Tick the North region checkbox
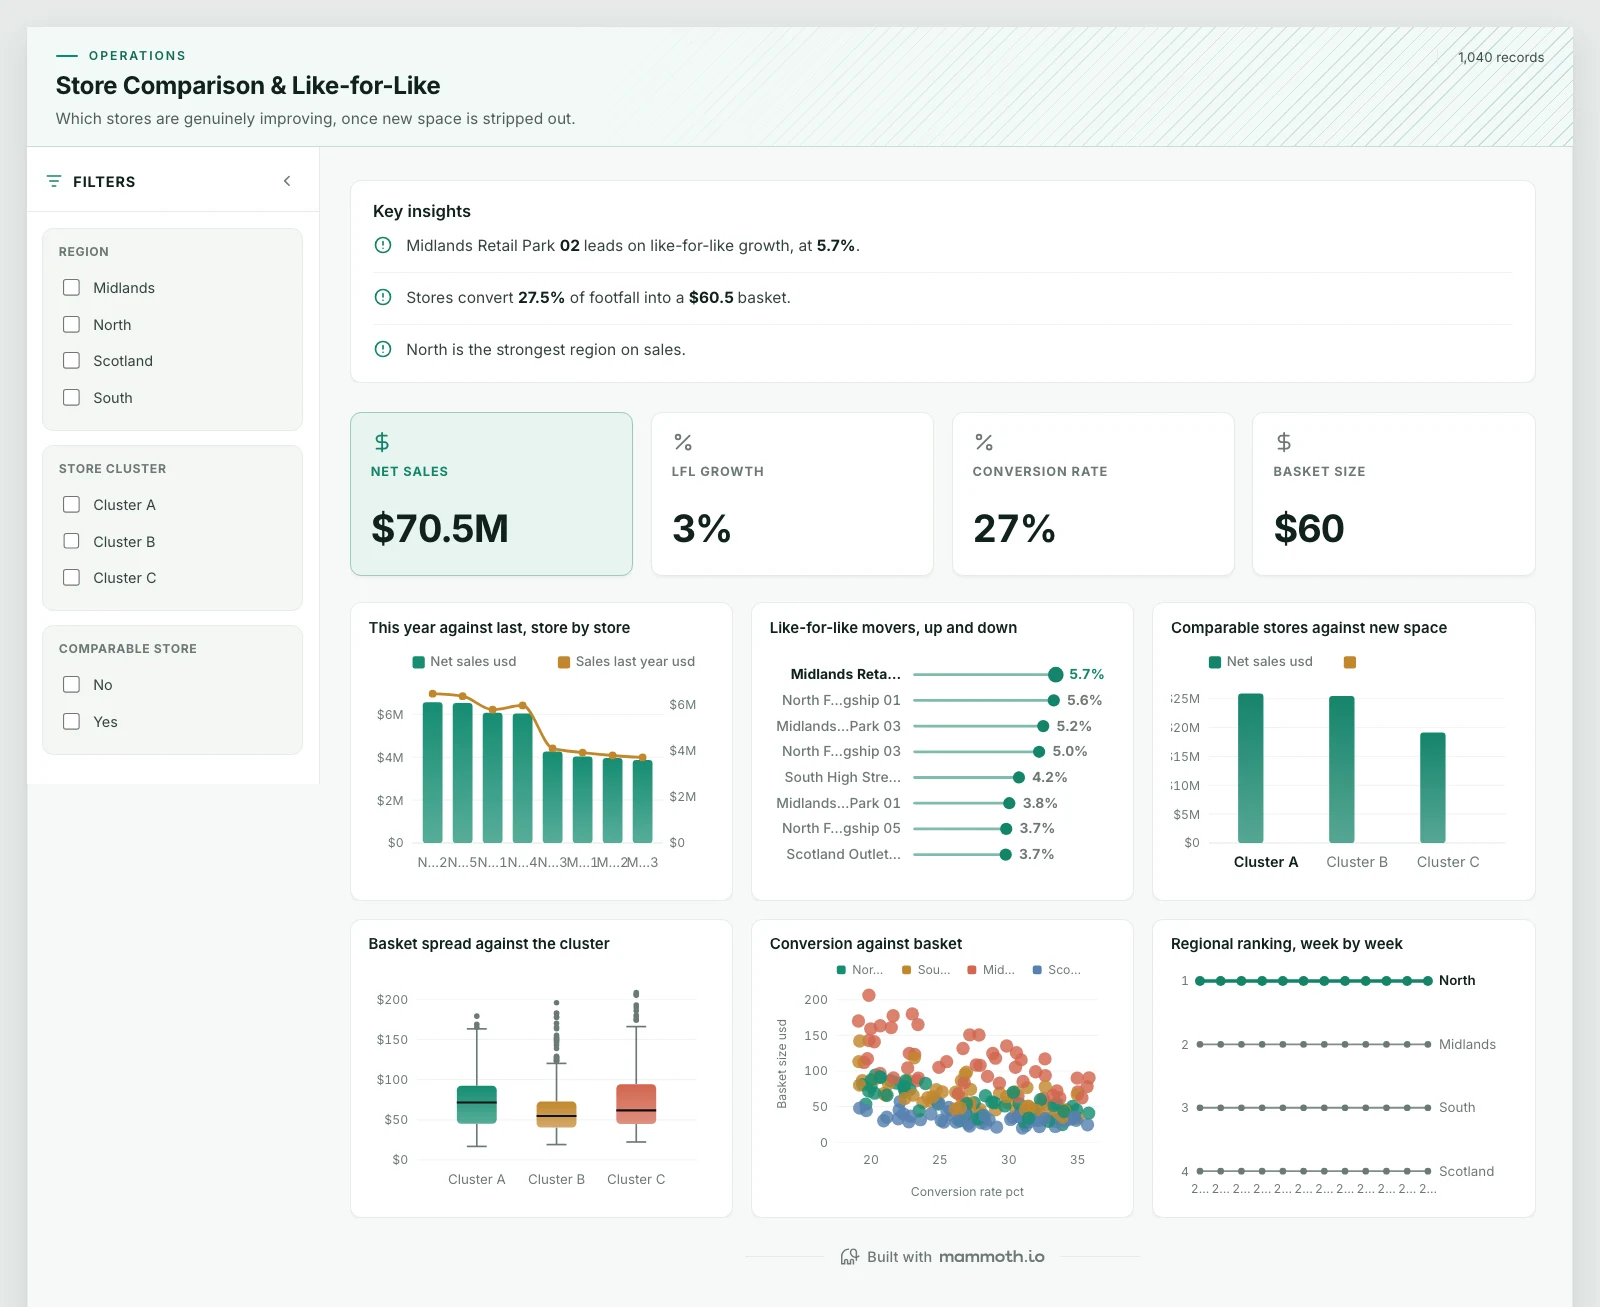Viewport: 1600px width, 1307px height. [71, 324]
